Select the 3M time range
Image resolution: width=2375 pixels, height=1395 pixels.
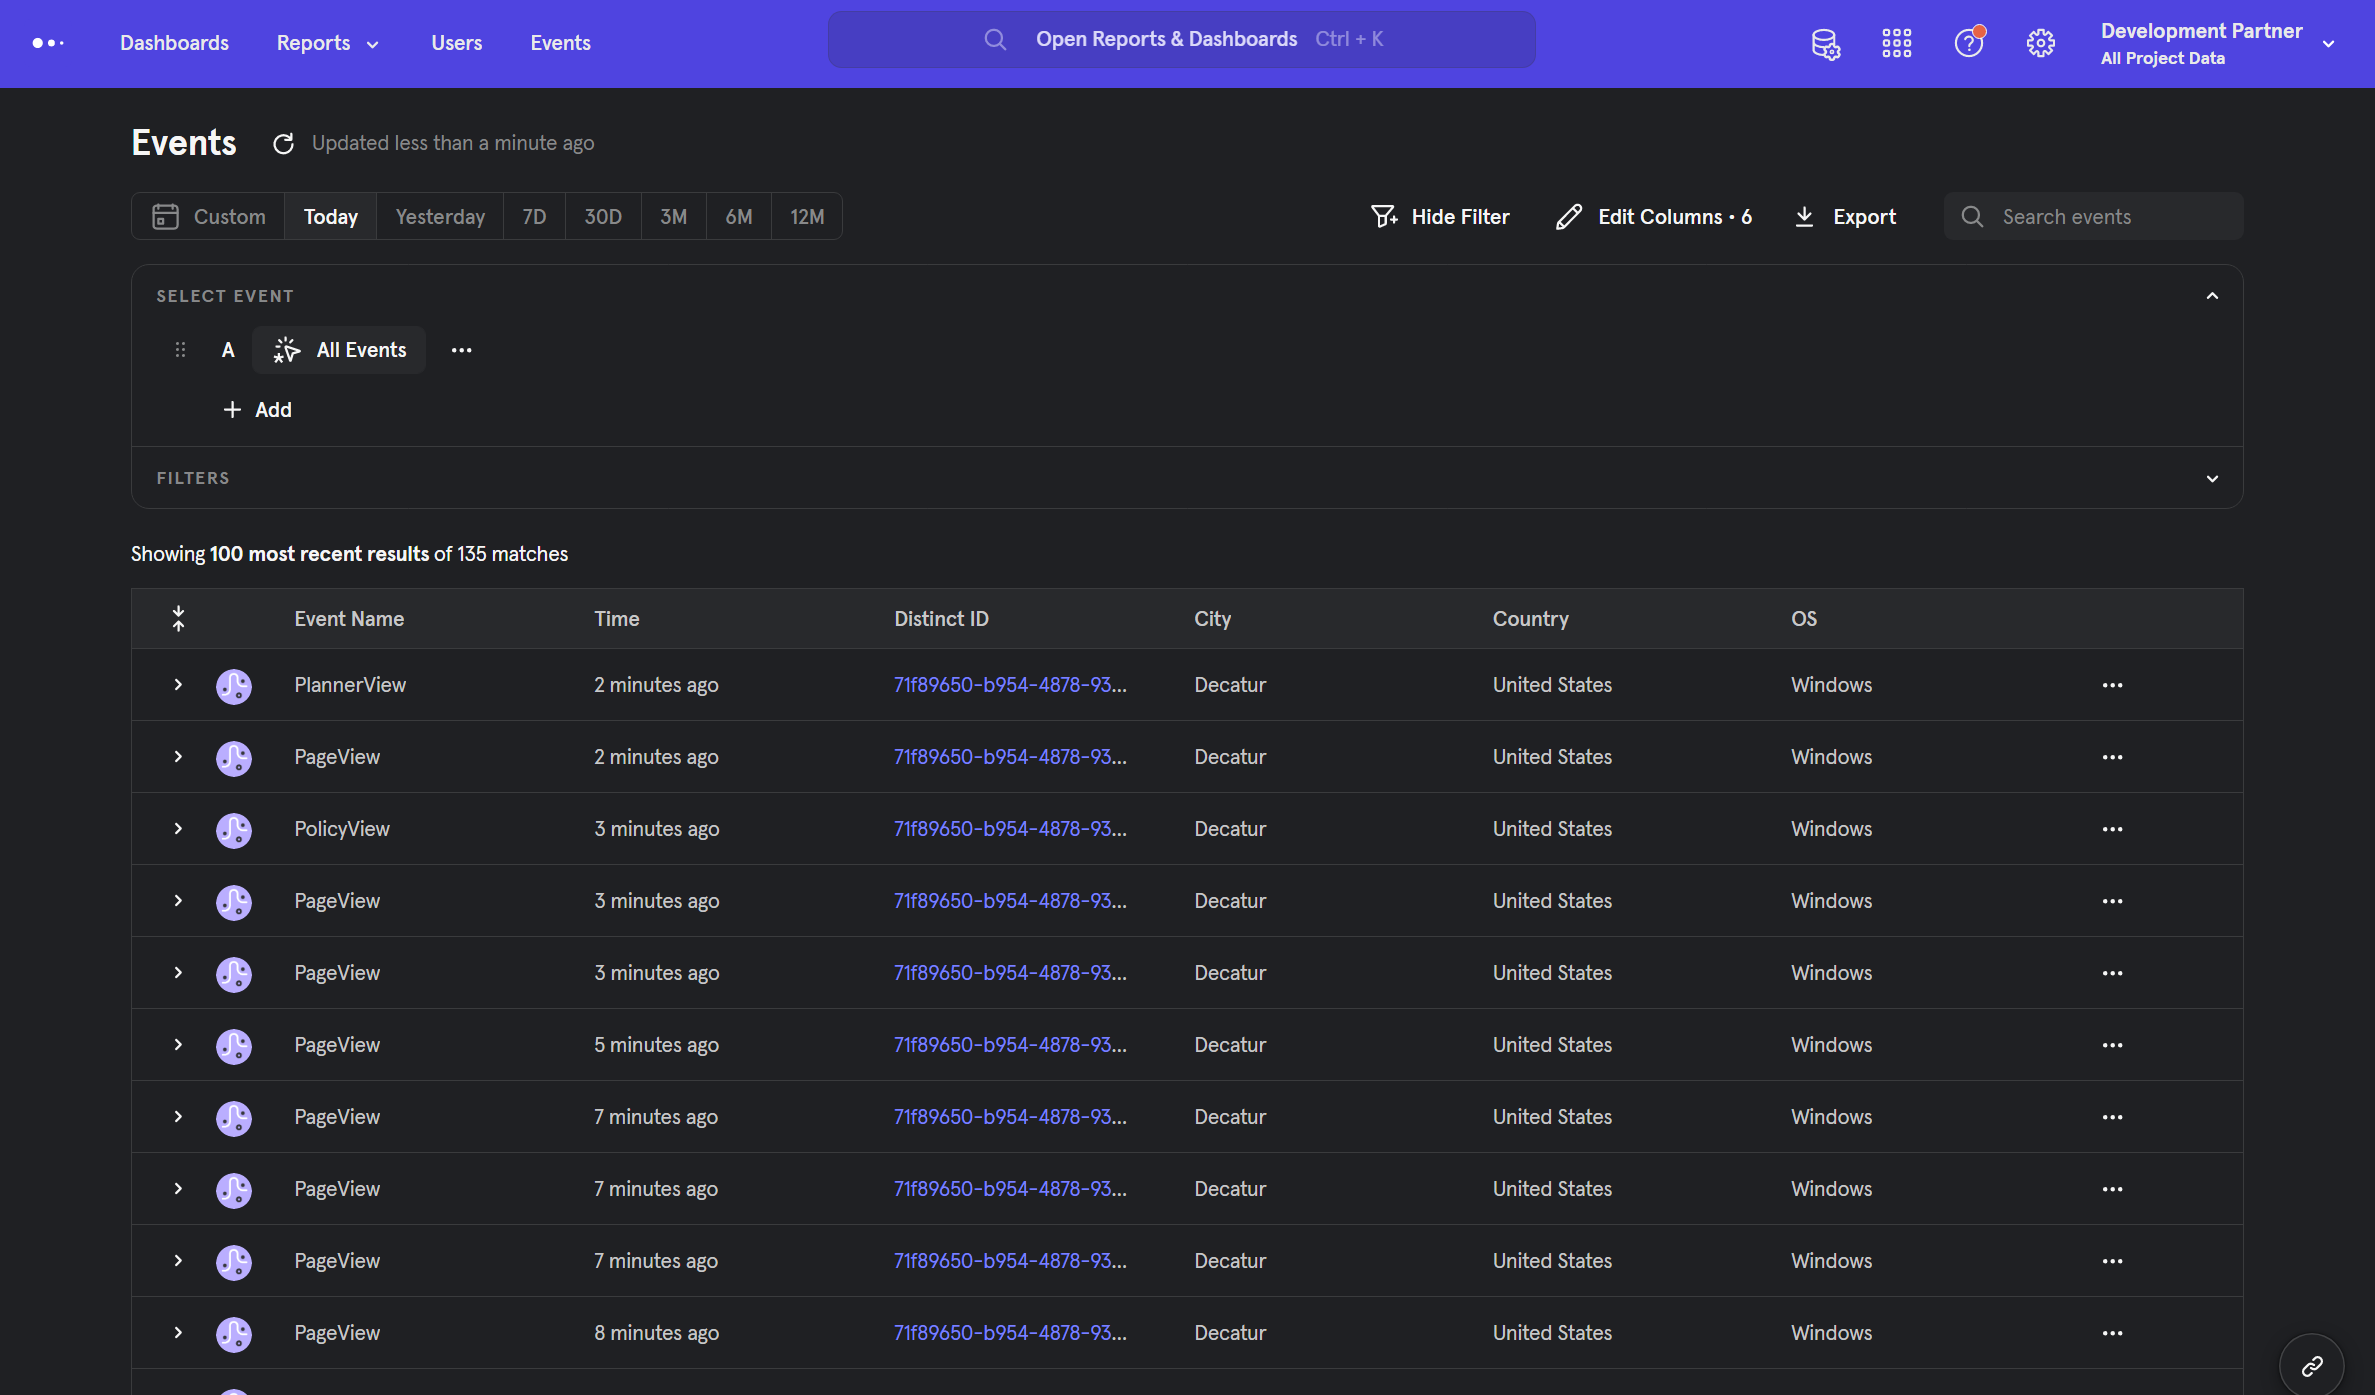(673, 217)
